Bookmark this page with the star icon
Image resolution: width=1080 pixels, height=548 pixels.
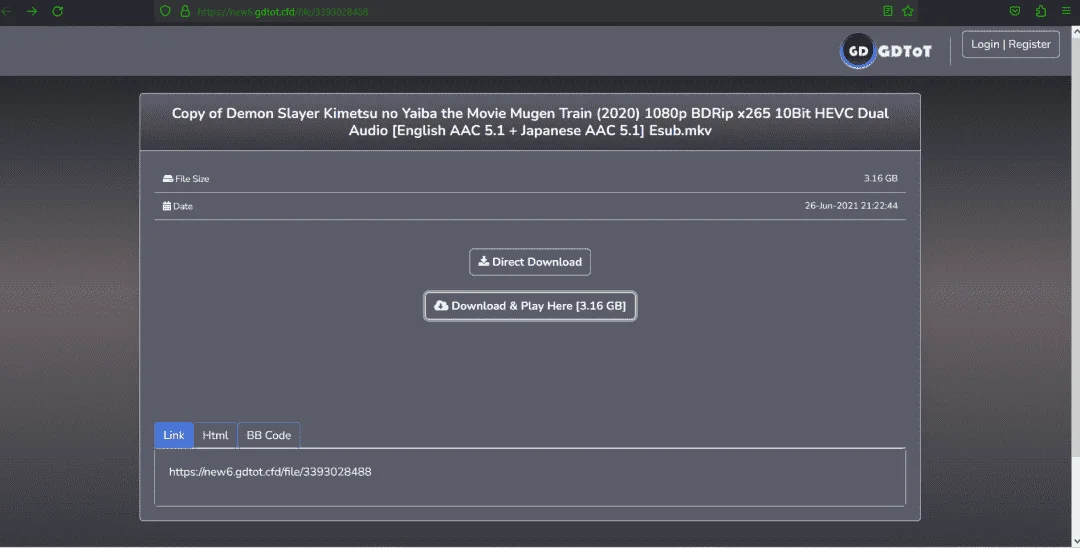pyautogui.click(x=908, y=11)
